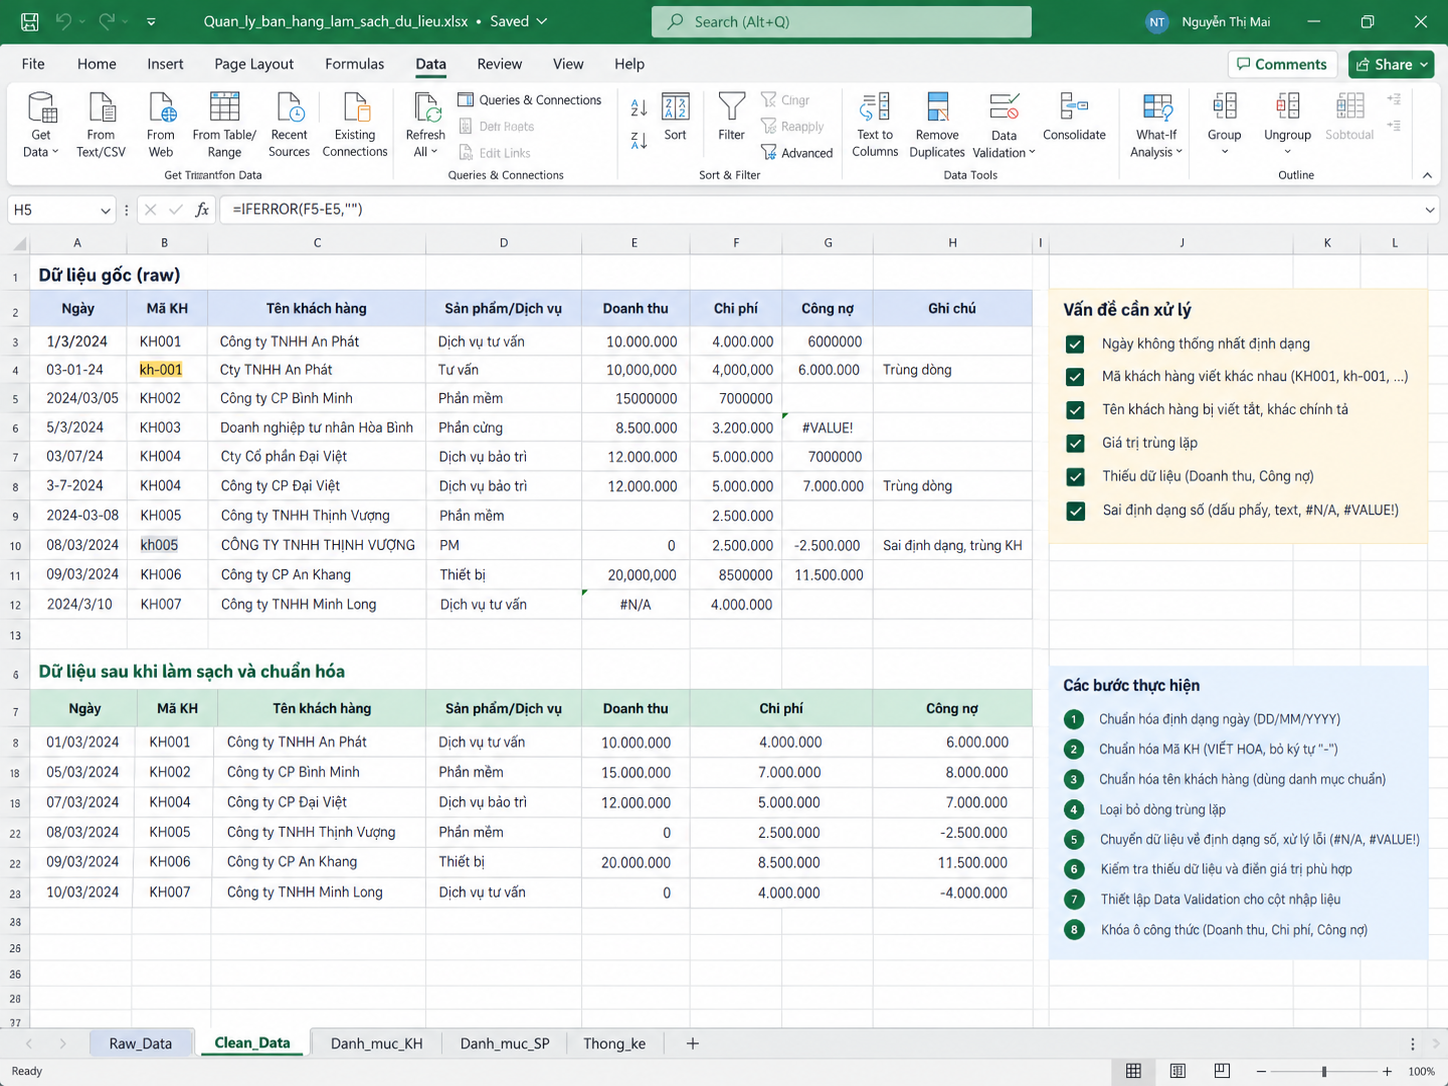Open the Insert ribbon tab

pos(165,64)
